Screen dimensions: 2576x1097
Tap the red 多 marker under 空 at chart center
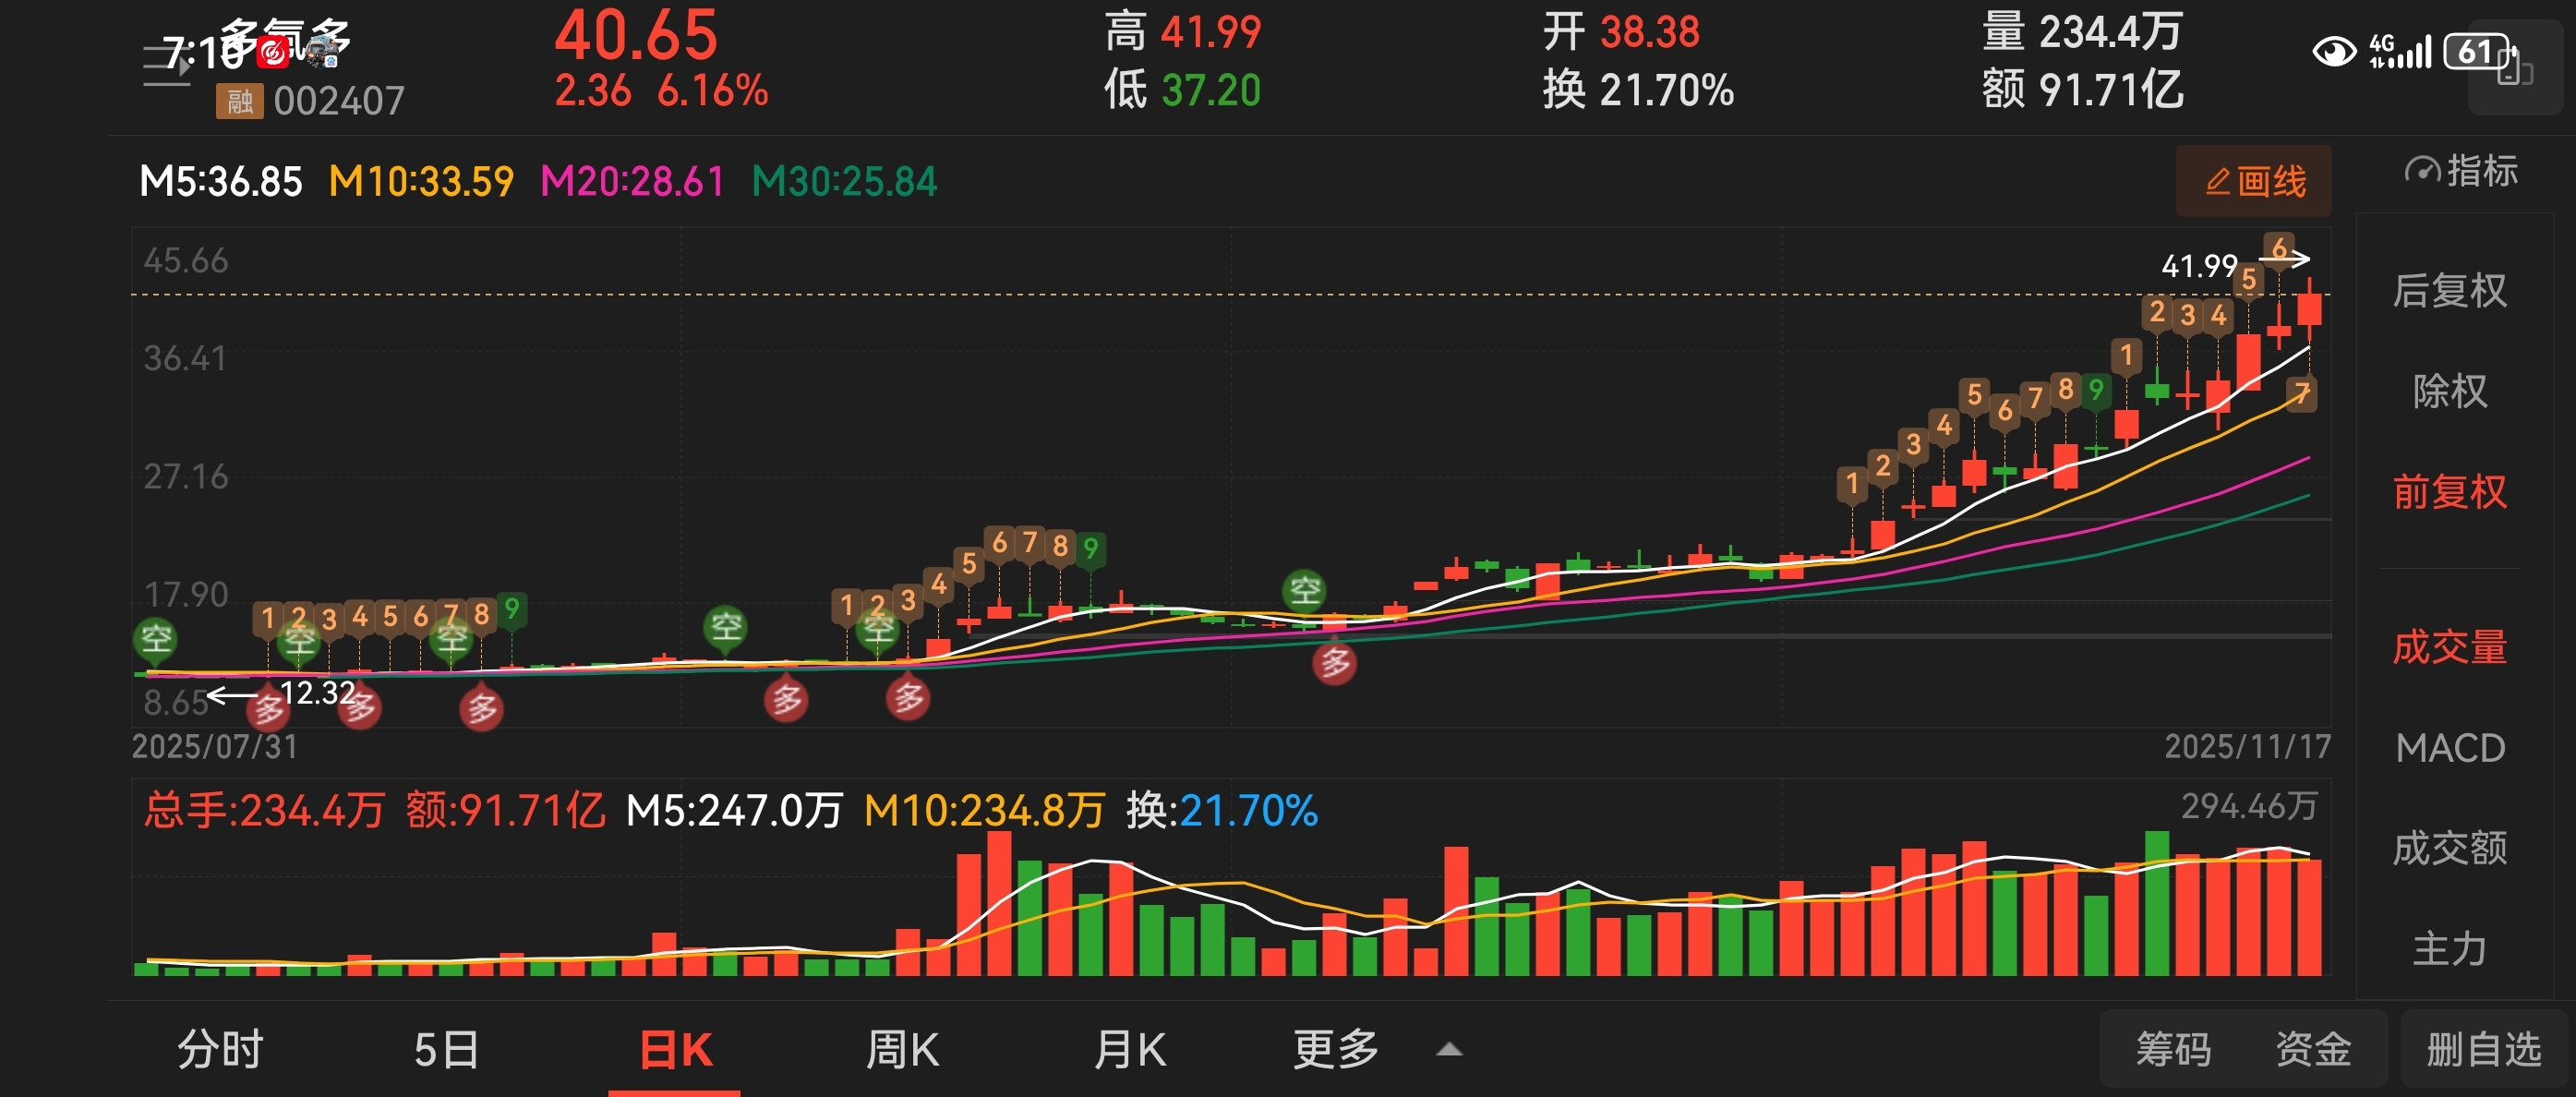1335,664
